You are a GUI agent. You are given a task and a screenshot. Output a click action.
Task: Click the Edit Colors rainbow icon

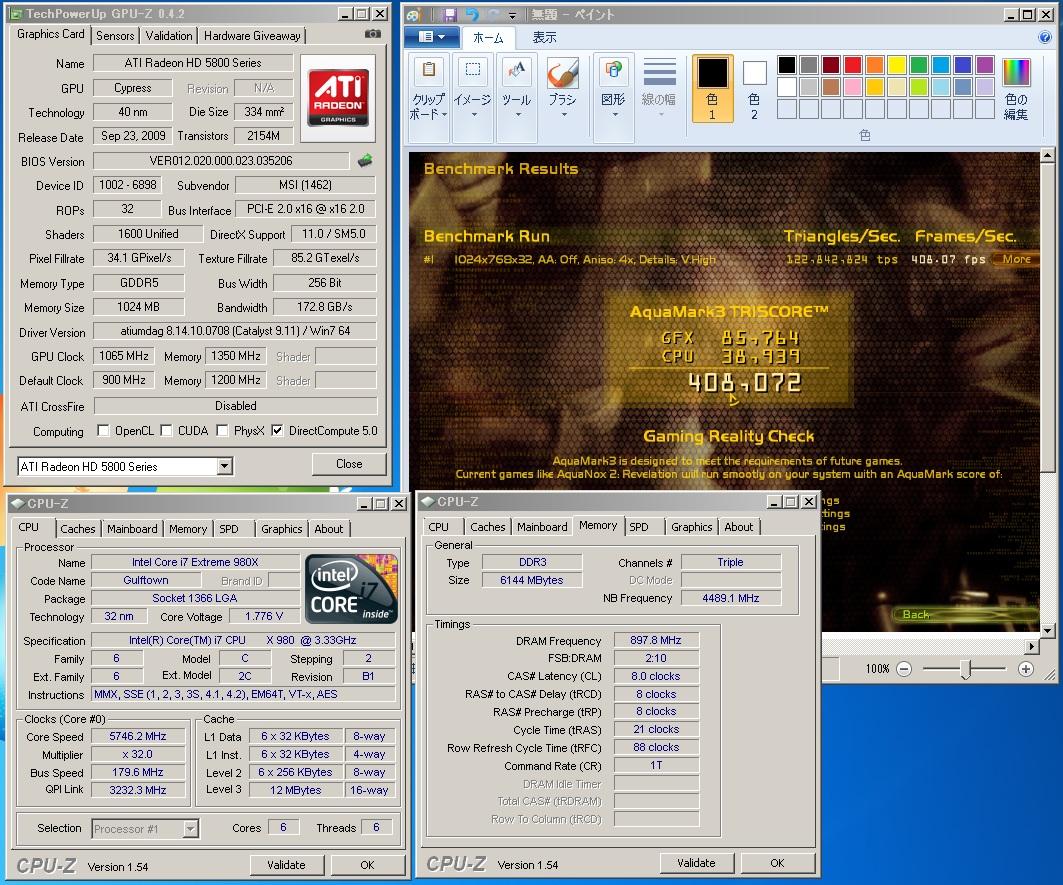point(1016,90)
